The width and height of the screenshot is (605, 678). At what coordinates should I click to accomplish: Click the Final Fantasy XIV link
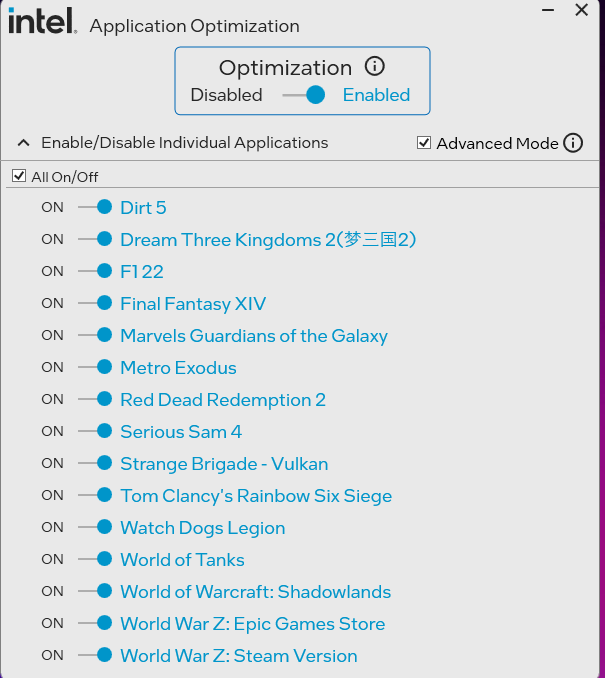[x=193, y=303]
